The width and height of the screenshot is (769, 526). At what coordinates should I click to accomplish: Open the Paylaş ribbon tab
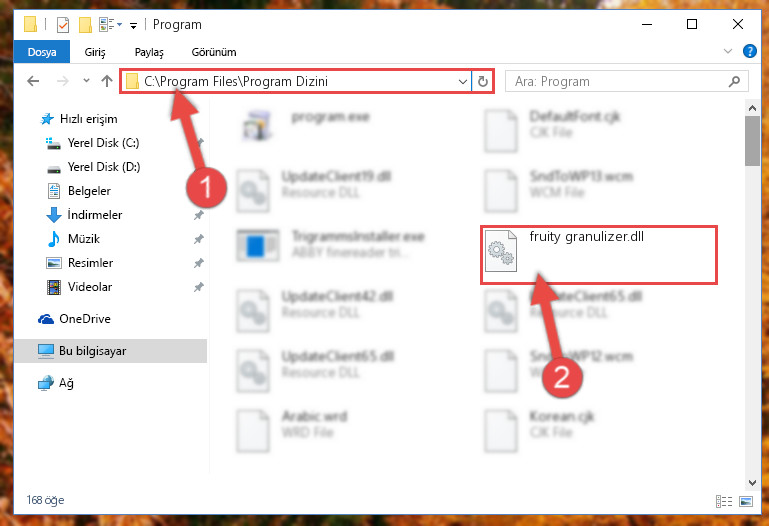[x=149, y=52]
